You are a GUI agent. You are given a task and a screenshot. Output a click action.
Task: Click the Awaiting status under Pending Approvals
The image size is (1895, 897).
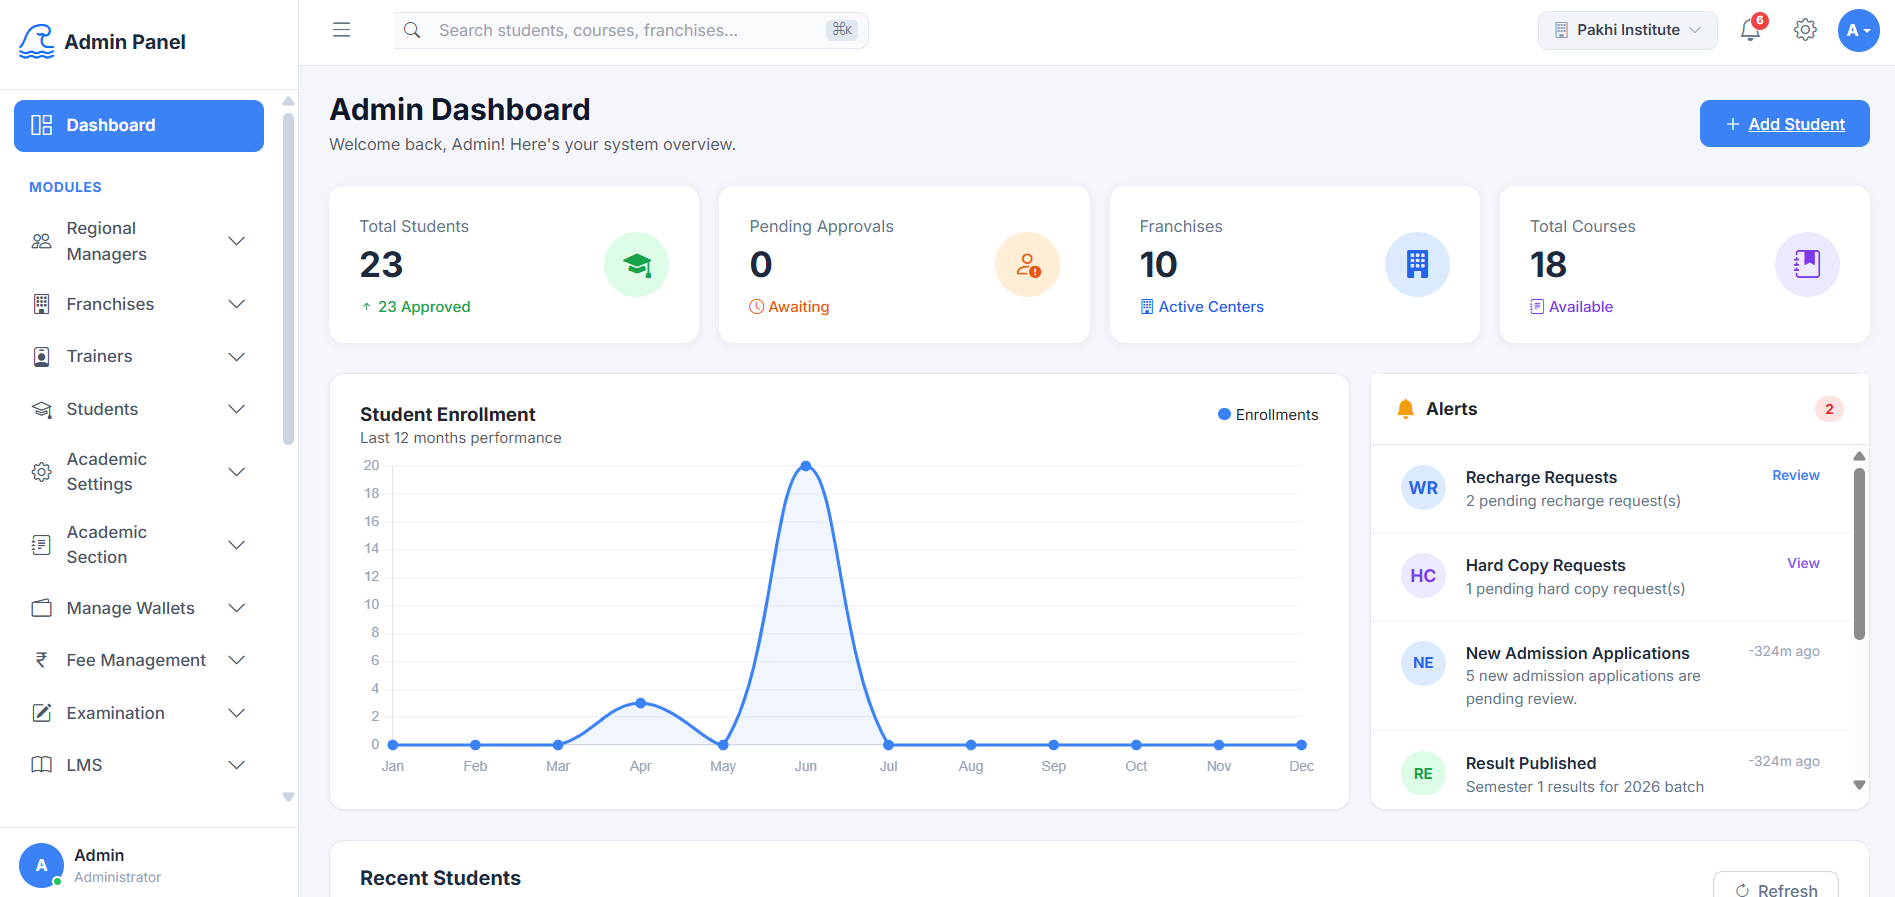click(790, 307)
